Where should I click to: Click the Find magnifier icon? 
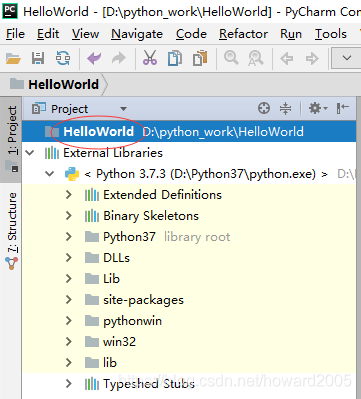tap(231, 58)
